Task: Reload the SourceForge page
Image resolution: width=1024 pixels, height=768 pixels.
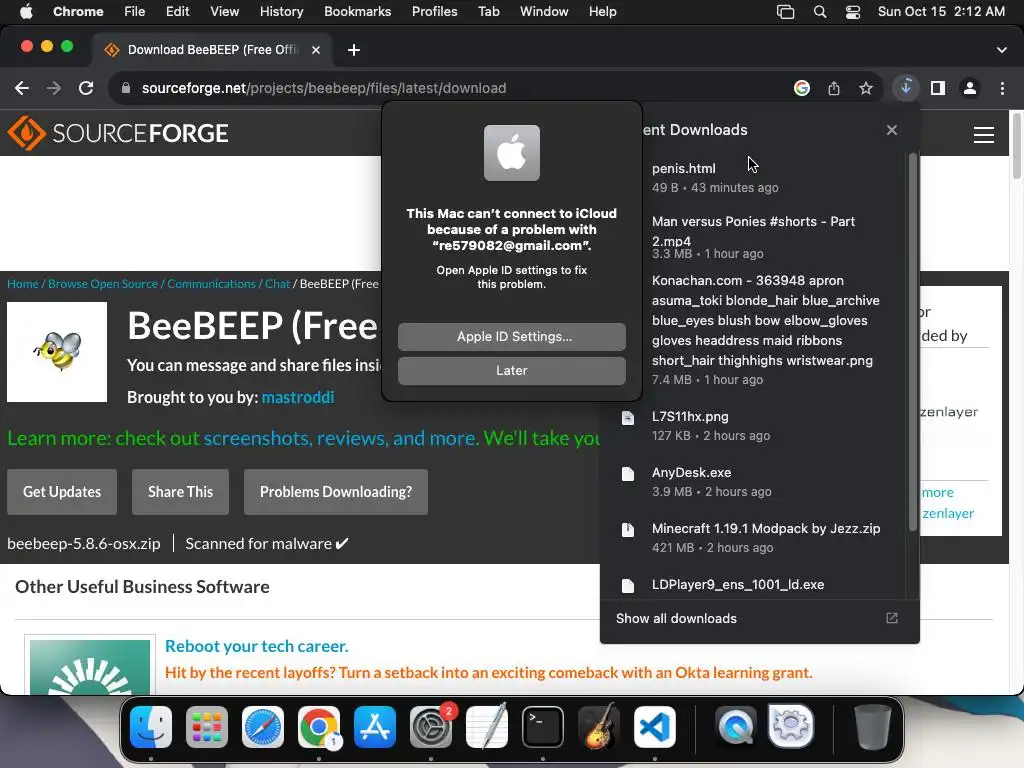Action: [x=86, y=88]
